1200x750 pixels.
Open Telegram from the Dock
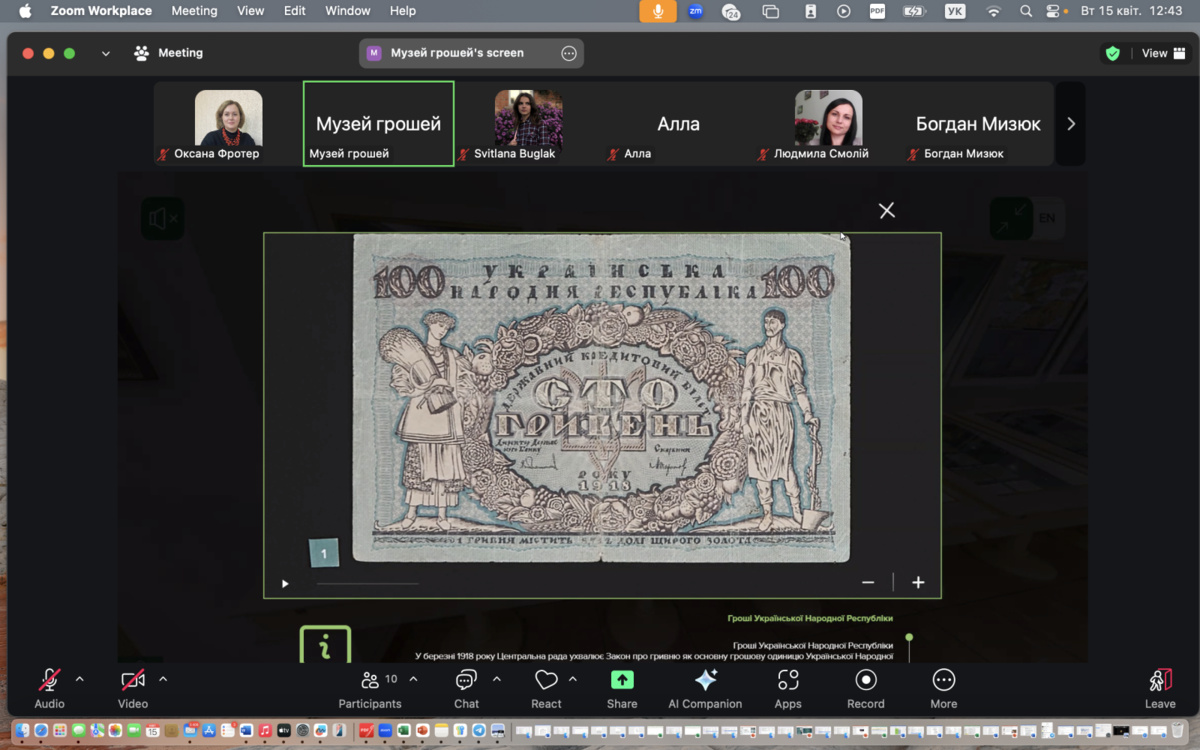pyautogui.click(x=479, y=731)
